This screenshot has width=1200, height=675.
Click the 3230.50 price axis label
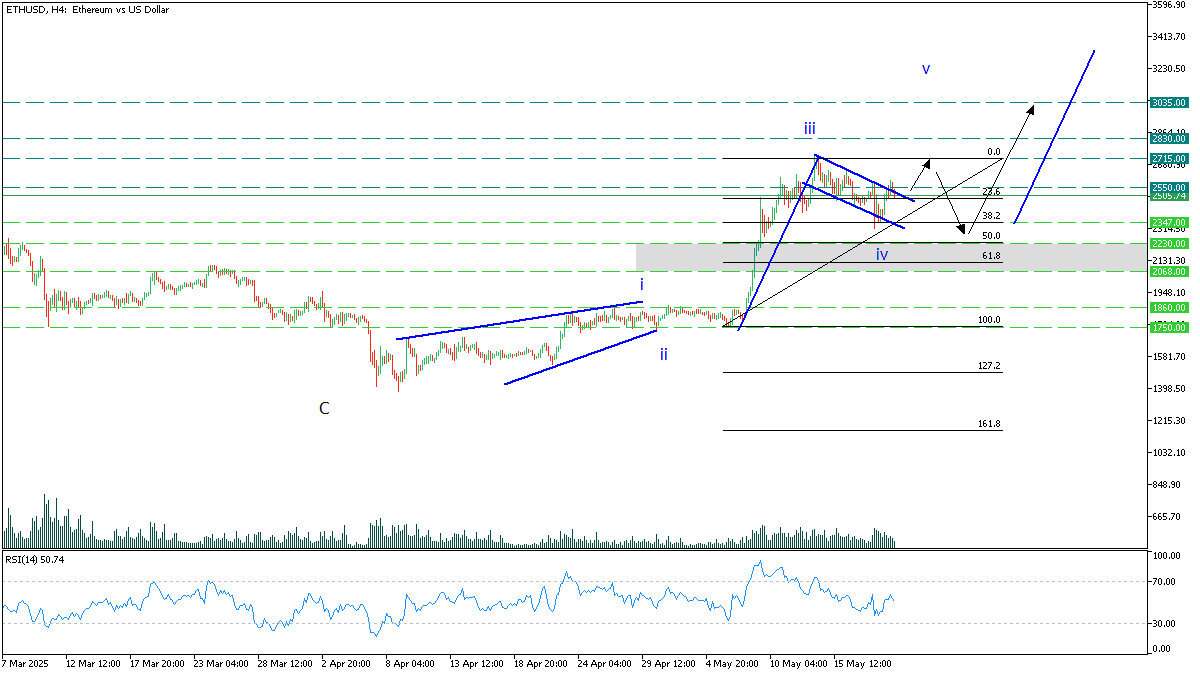1169,68
